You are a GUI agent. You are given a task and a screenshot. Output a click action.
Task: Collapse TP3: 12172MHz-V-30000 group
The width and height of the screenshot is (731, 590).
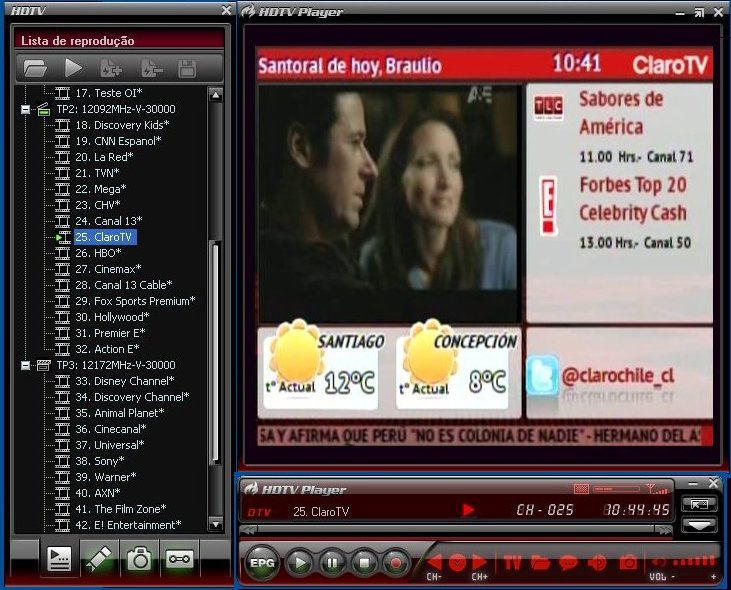click(26, 365)
